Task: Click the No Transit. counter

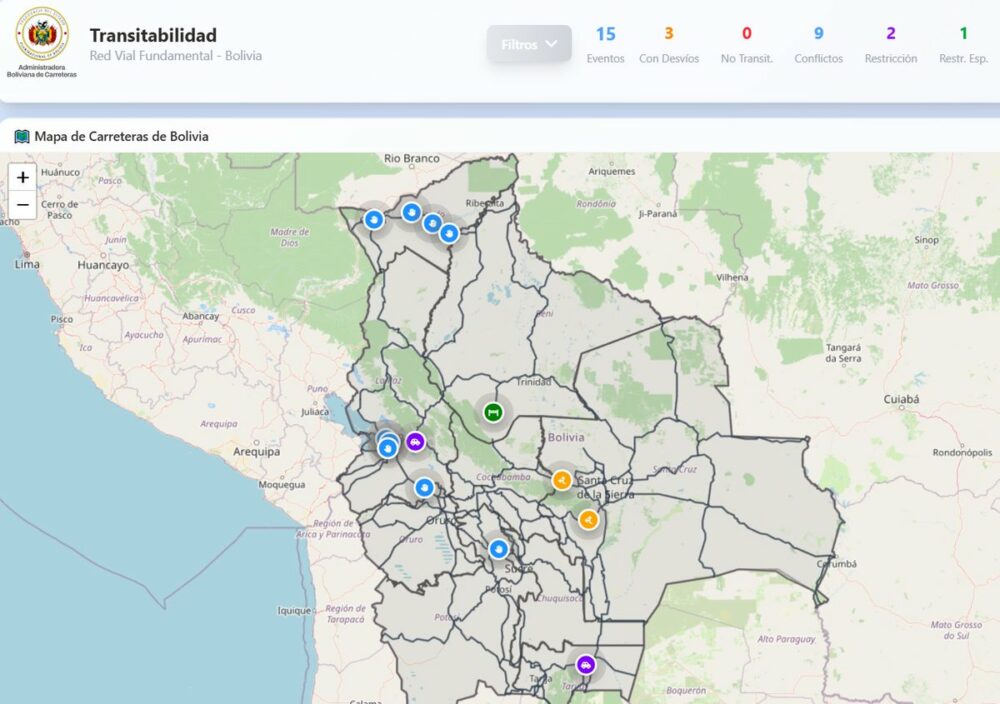Action: [746, 45]
